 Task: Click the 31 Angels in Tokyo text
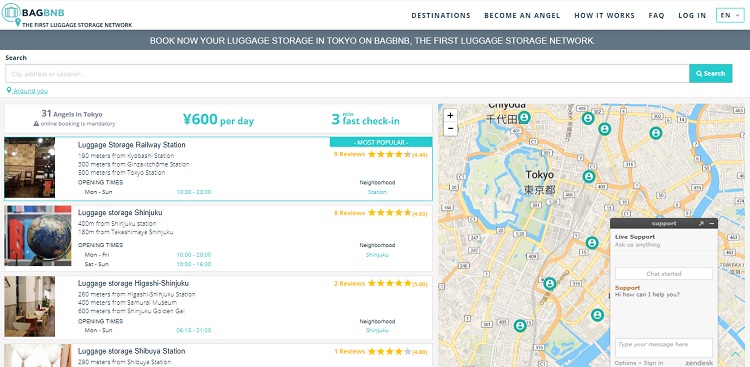pos(72,114)
